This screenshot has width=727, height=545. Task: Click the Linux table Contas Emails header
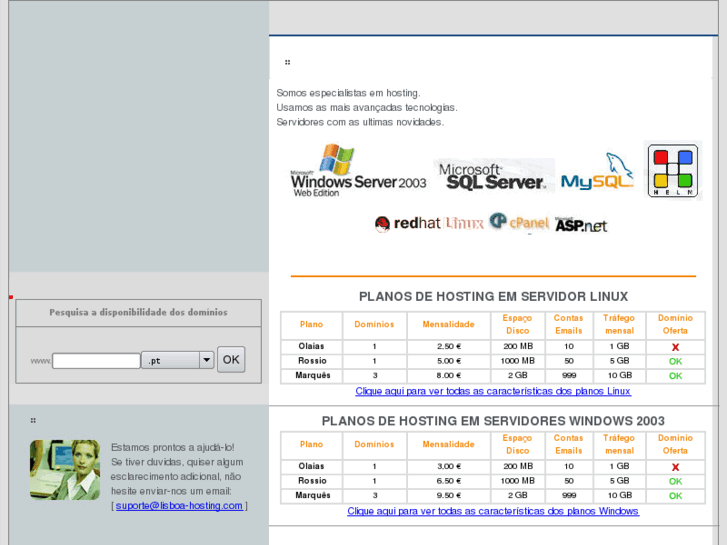568,324
